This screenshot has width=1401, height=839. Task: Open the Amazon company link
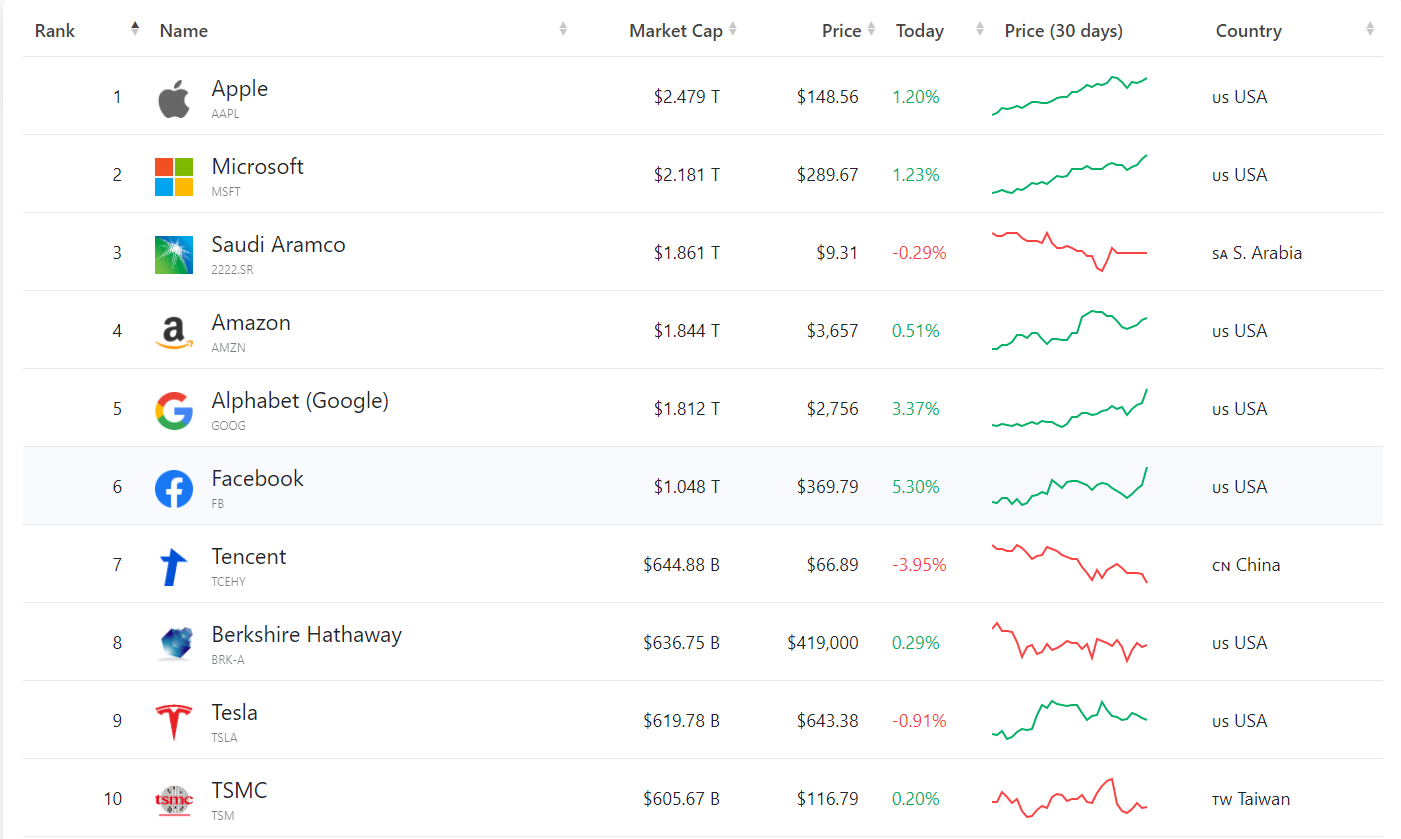(x=251, y=322)
